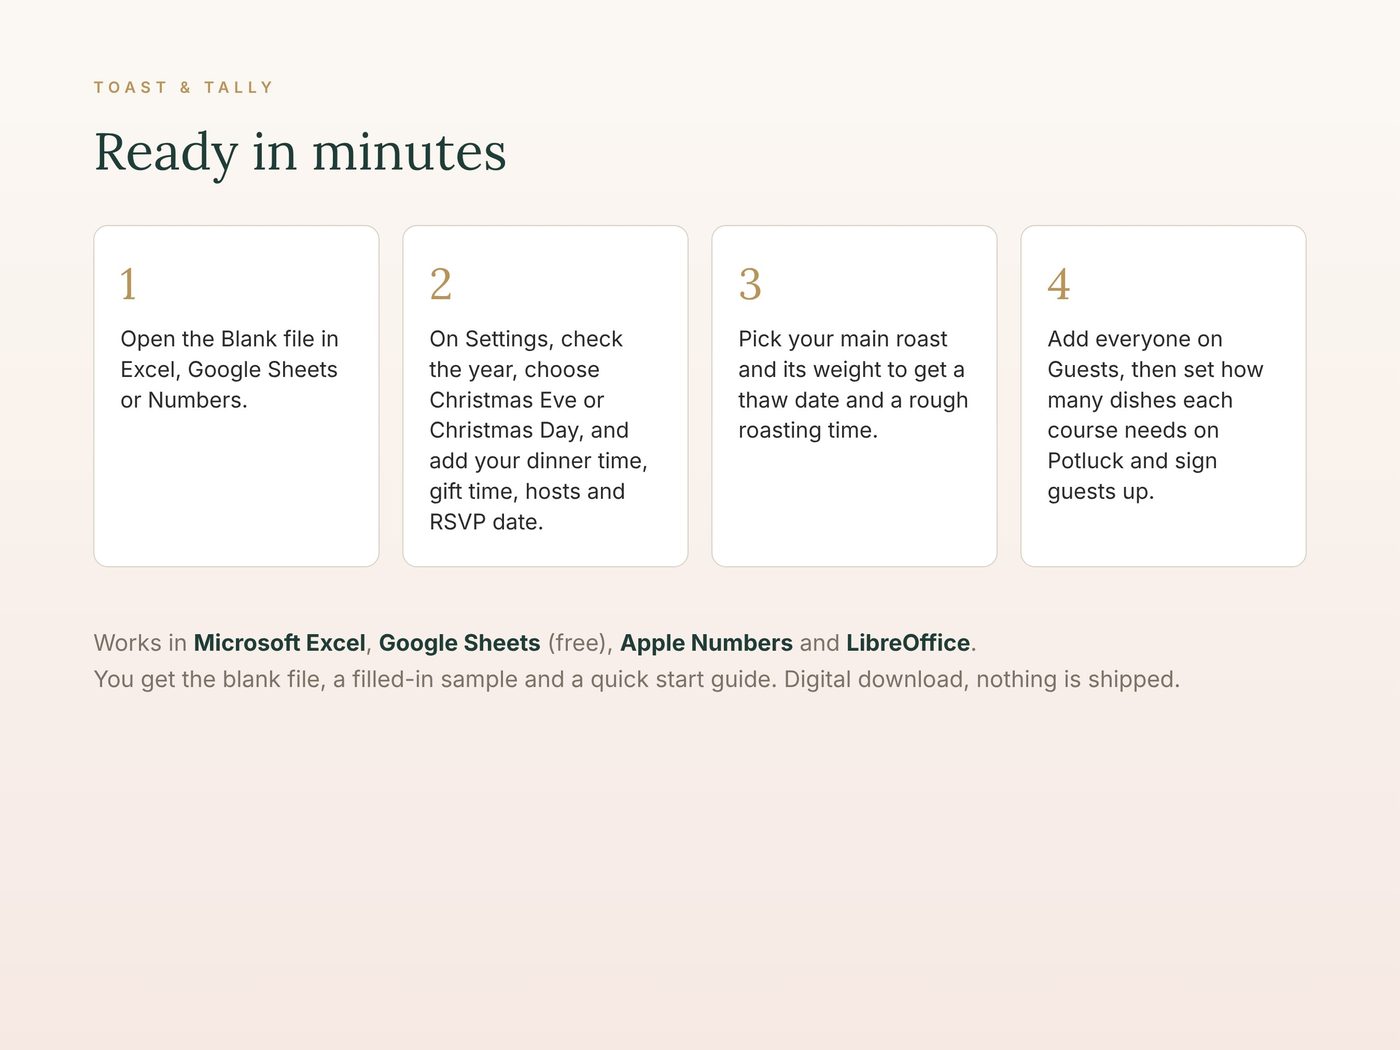
Task: Click the bold "Apple Numbers" text
Action: pos(706,643)
